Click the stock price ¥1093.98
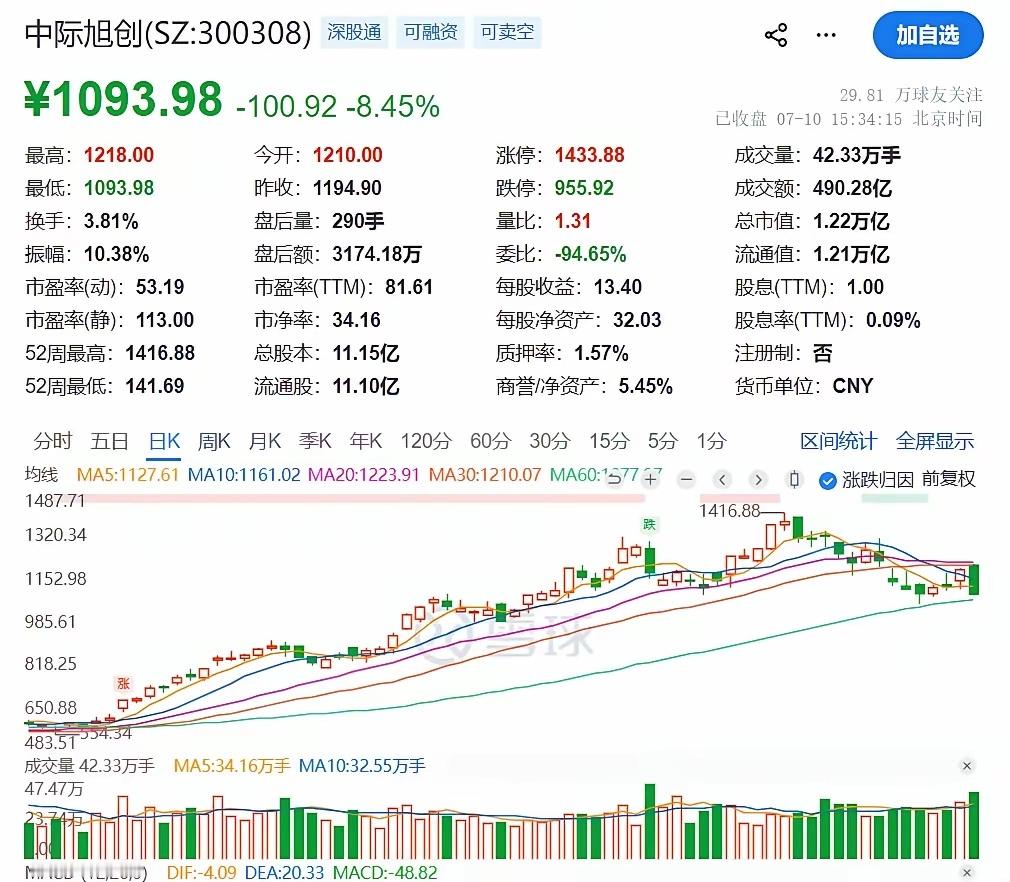Image resolution: width=1010 pixels, height=882 pixels. click(x=123, y=99)
